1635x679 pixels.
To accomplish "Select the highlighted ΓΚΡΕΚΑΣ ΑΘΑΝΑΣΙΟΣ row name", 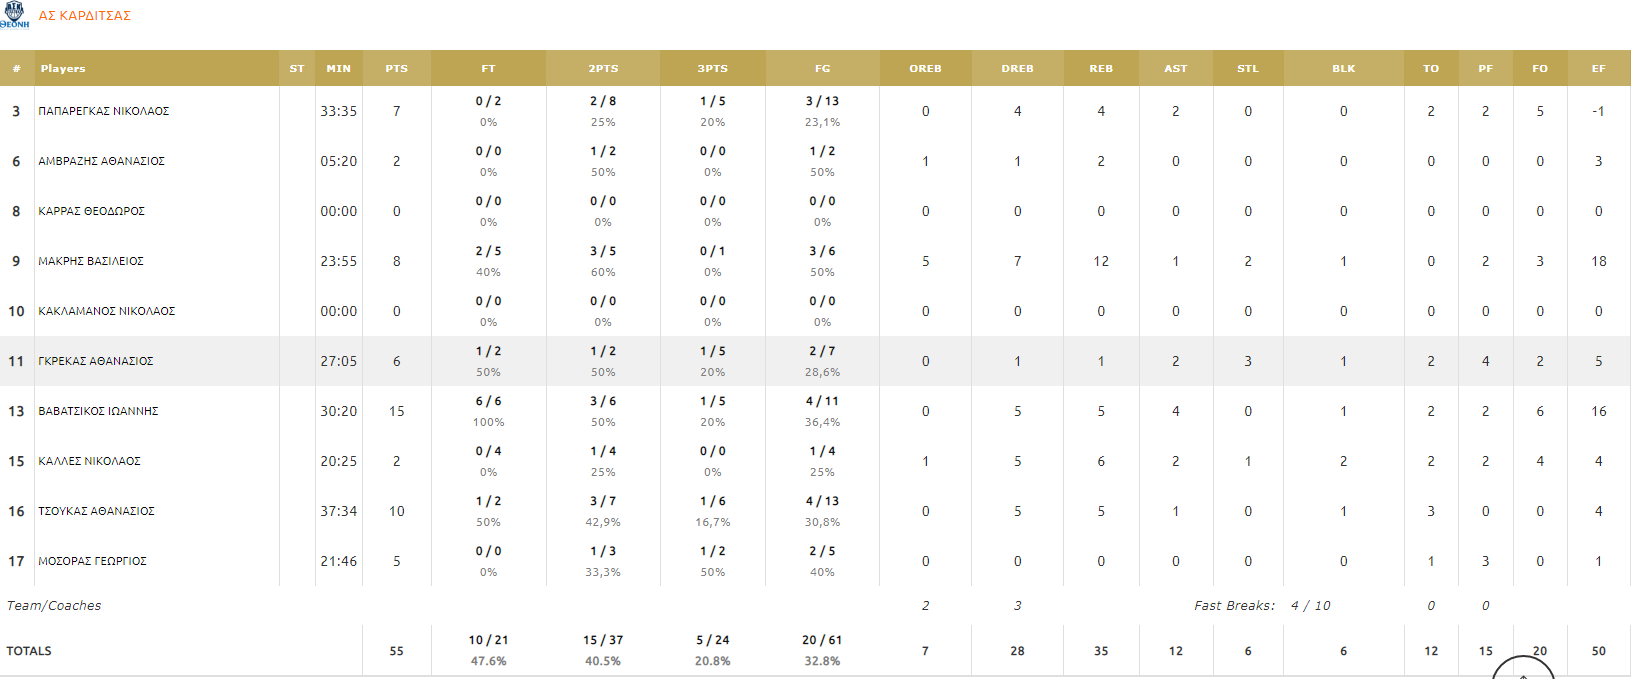I will pos(96,361).
